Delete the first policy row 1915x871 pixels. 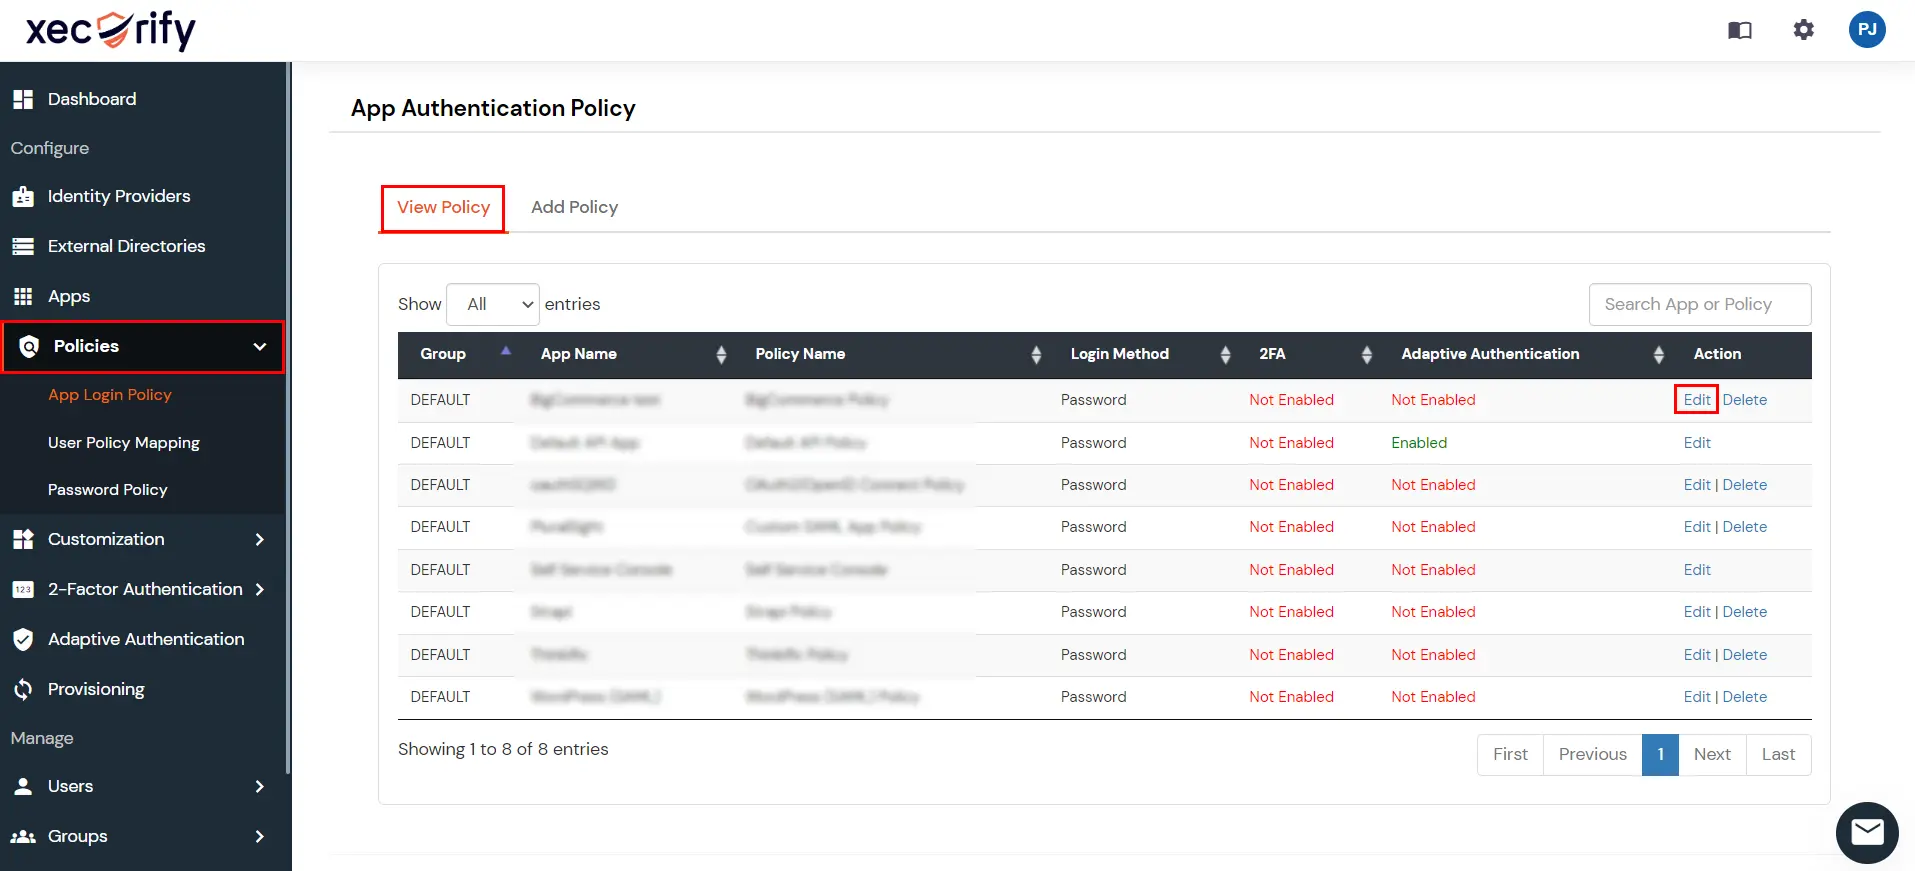(x=1745, y=399)
